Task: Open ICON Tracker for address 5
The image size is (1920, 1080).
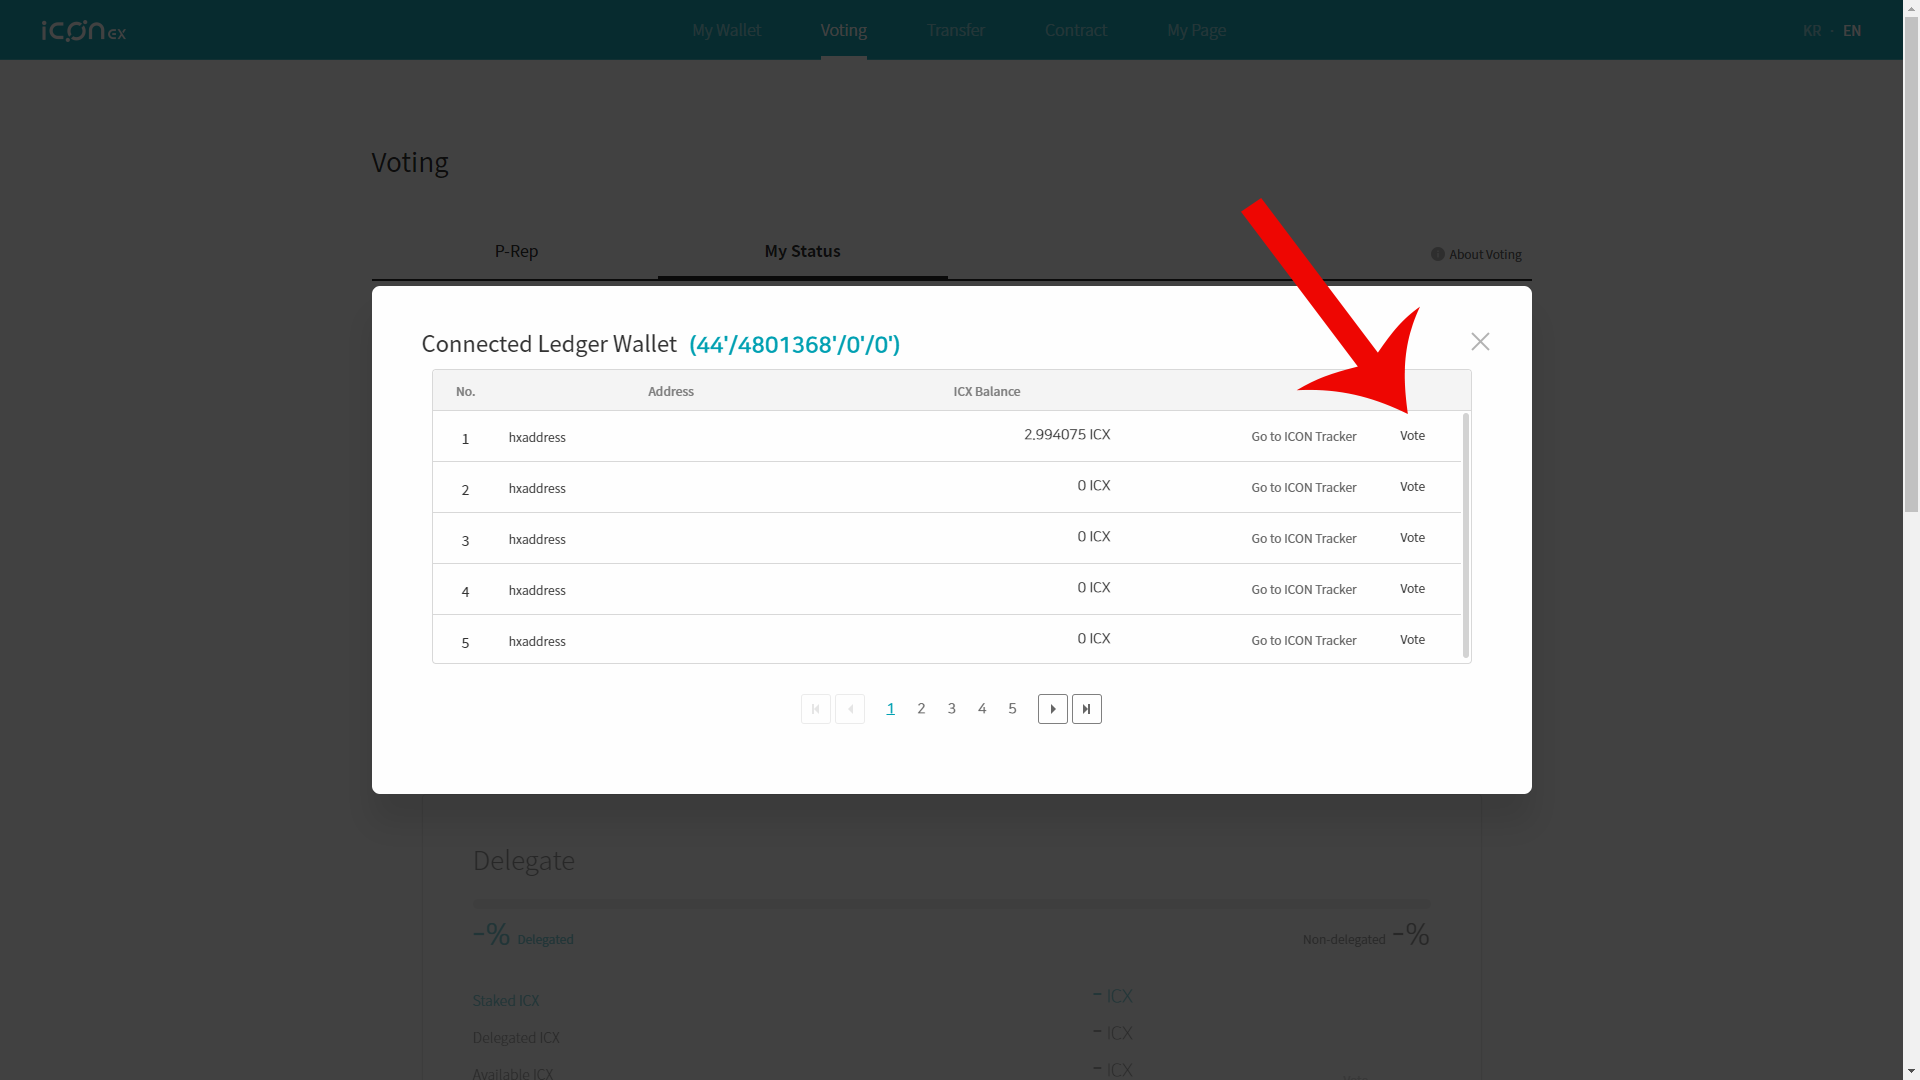Action: (x=1303, y=641)
